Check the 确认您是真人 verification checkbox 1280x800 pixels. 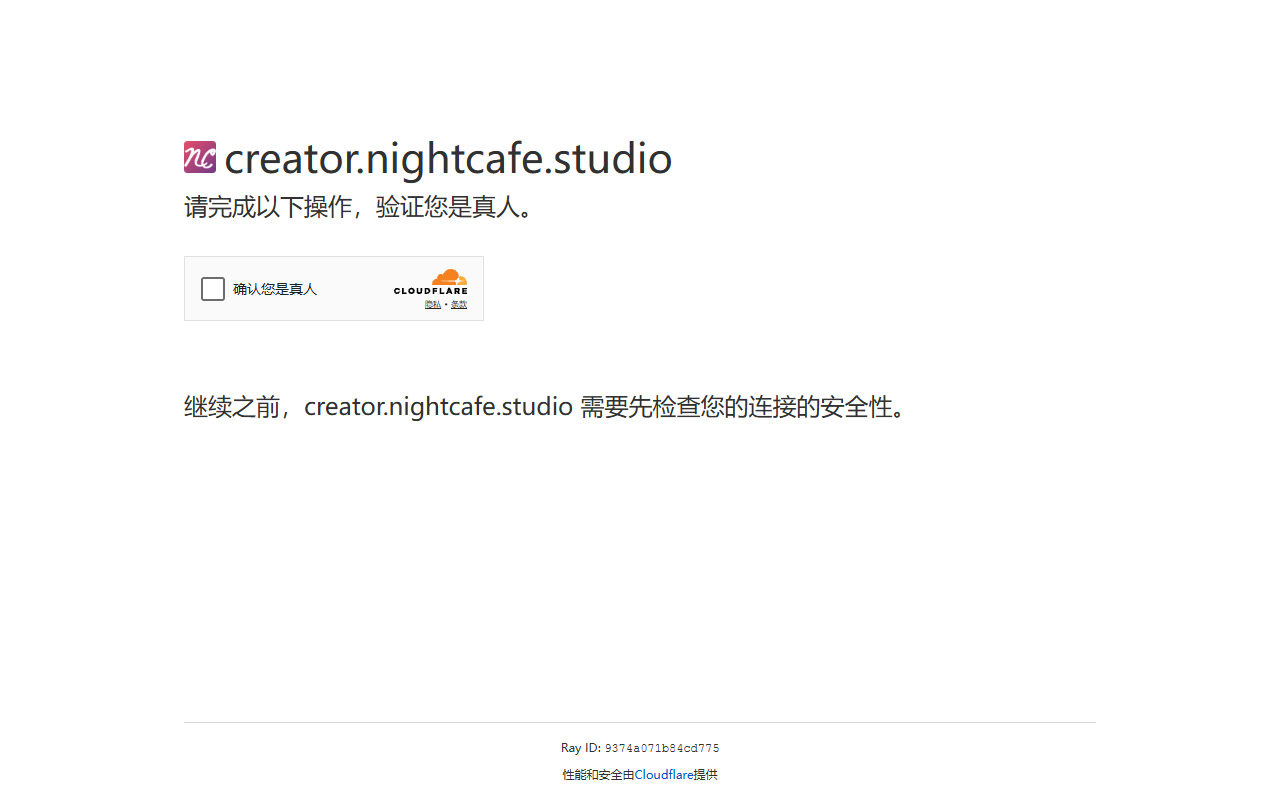click(x=213, y=289)
